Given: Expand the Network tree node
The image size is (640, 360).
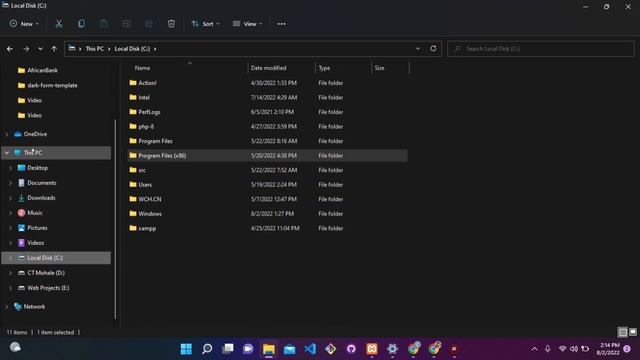Looking at the screenshot, I should click(7, 307).
